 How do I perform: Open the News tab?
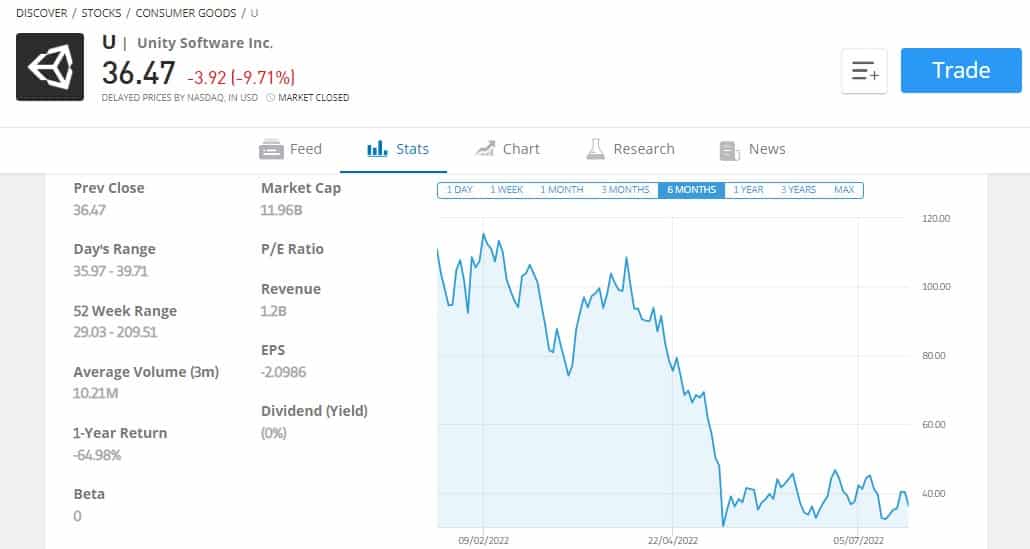pyautogui.click(x=752, y=149)
